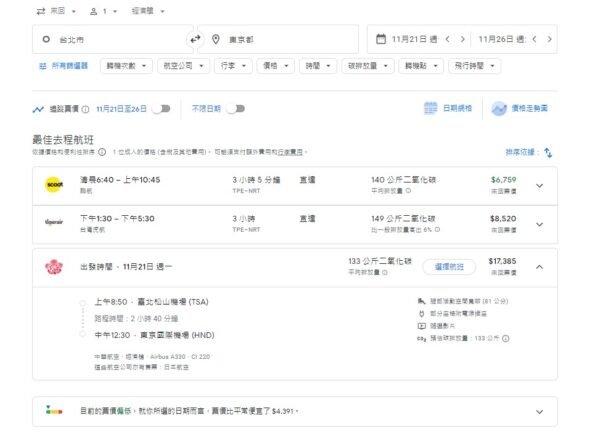Click emissions info icon for 140 公斤 flight
This screenshot has width=600, height=439.
pos(408,191)
